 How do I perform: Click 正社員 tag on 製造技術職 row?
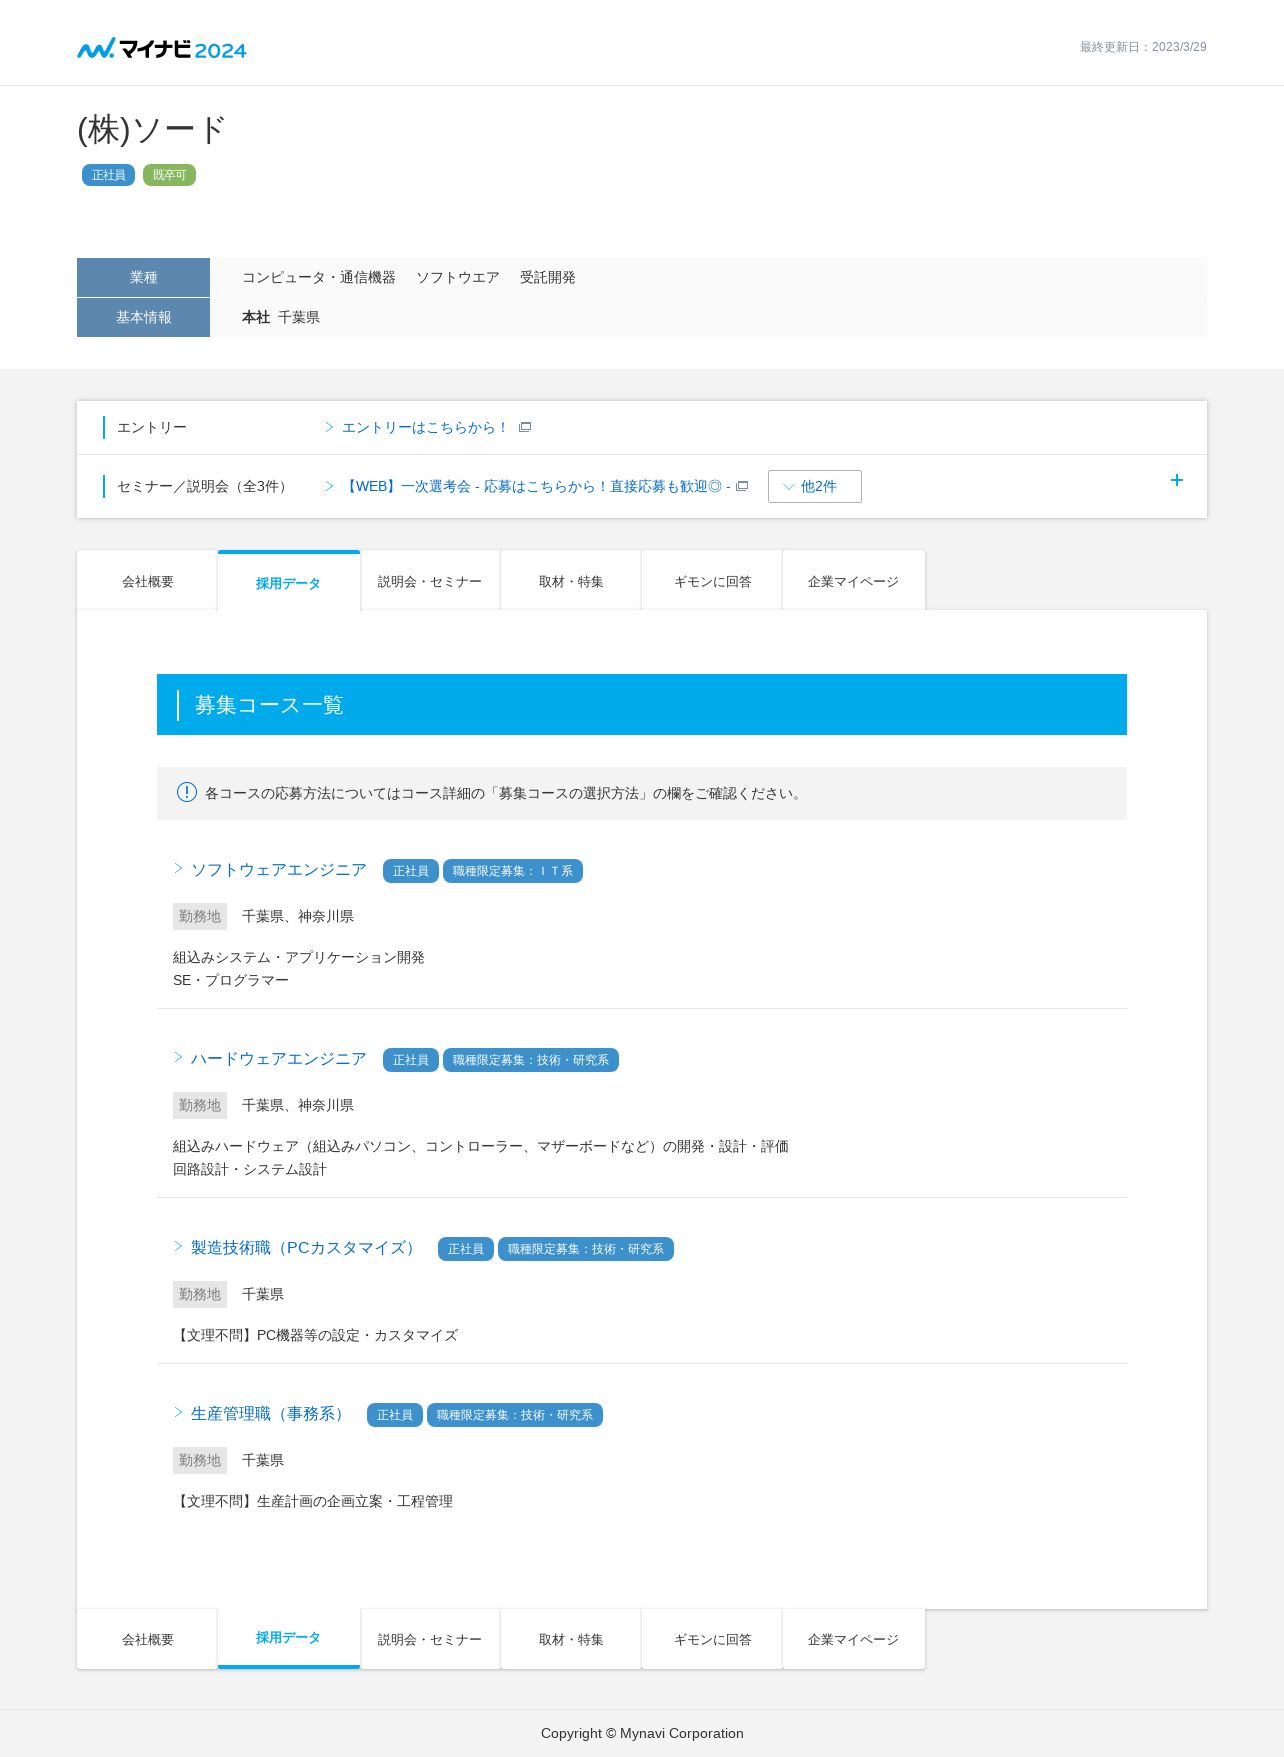[466, 1249]
